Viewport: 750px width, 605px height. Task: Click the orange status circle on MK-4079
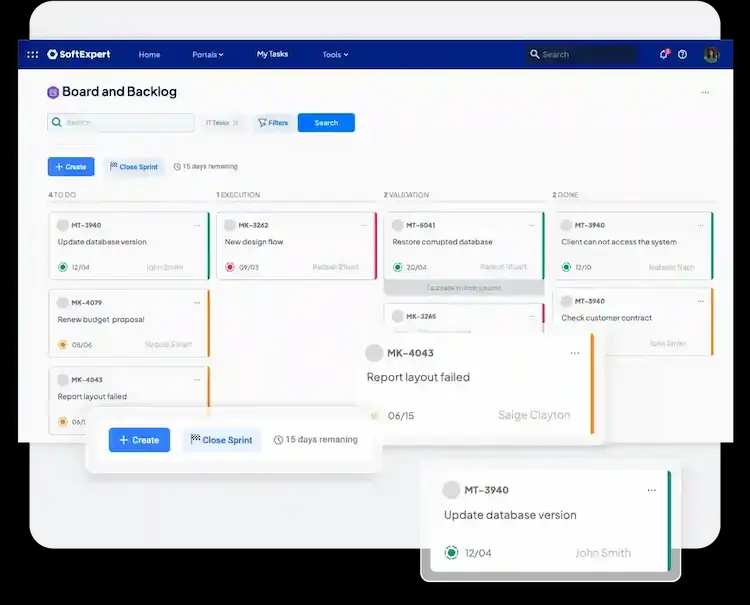click(x=63, y=344)
